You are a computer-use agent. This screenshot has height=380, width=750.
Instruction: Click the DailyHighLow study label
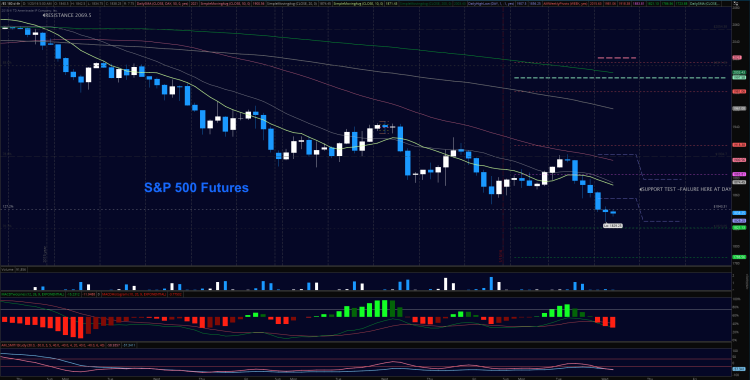tap(492, 3)
